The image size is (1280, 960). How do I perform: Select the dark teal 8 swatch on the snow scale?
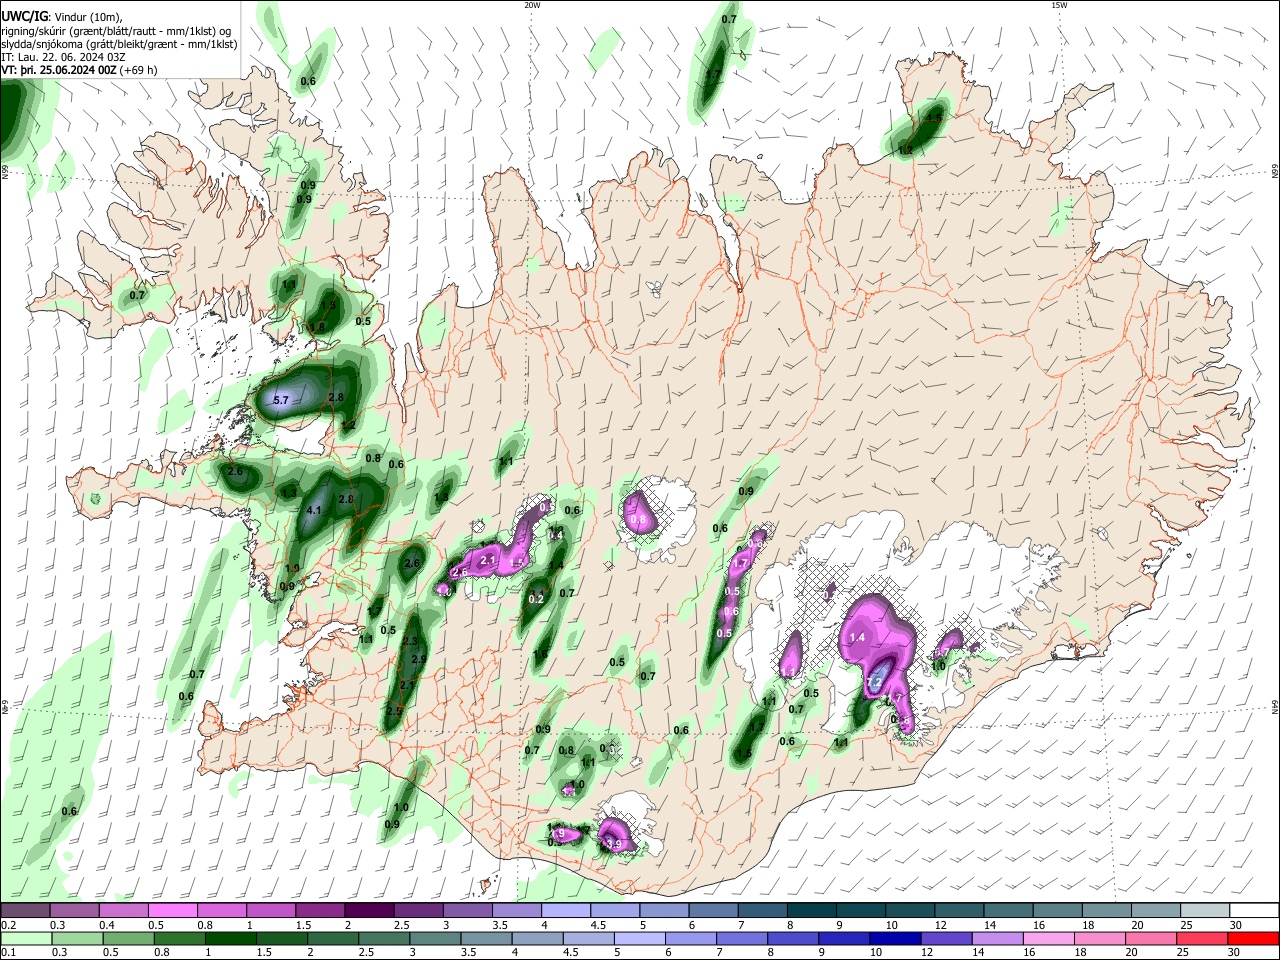pyautogui.click(x=812, y=911)
